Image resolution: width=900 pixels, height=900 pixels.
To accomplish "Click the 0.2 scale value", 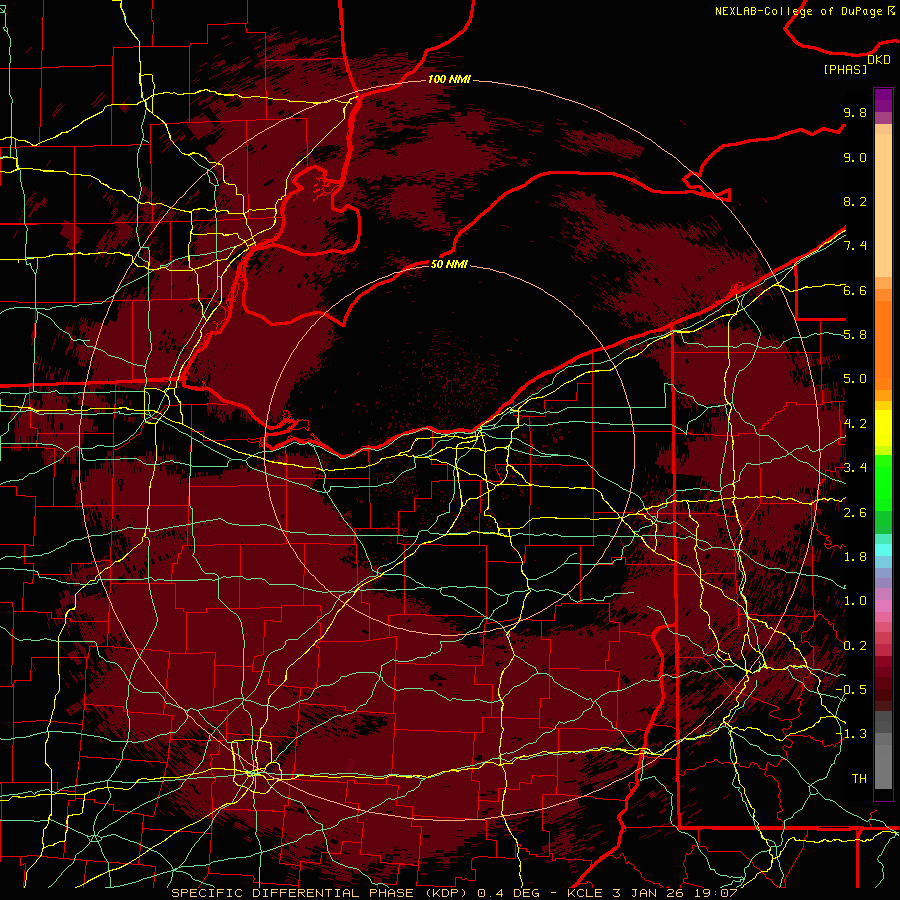I will click(x=855, y=646).
